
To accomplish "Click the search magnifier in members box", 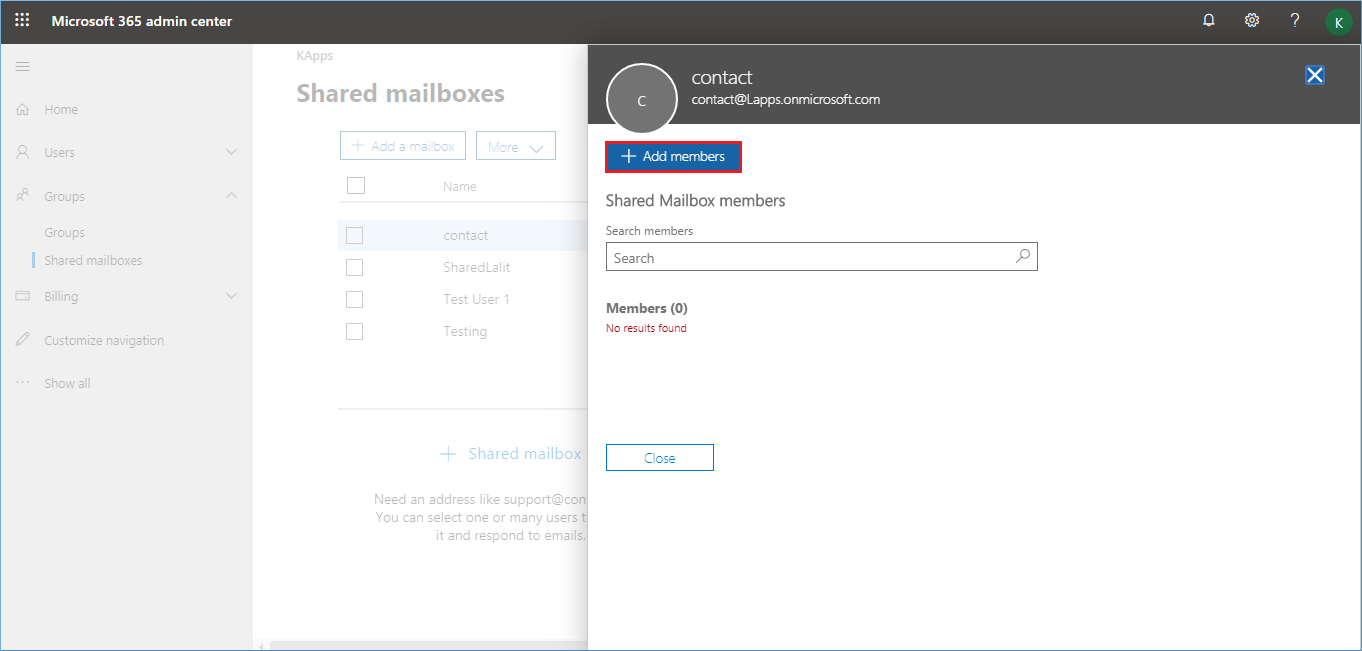I will pyautogui.click(x=1023, y=256).
